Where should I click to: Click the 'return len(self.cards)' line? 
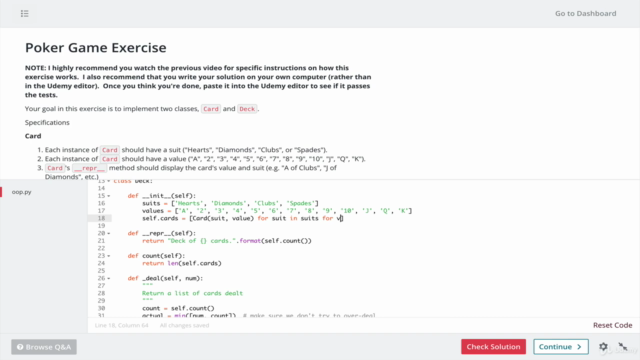(182, 263)
